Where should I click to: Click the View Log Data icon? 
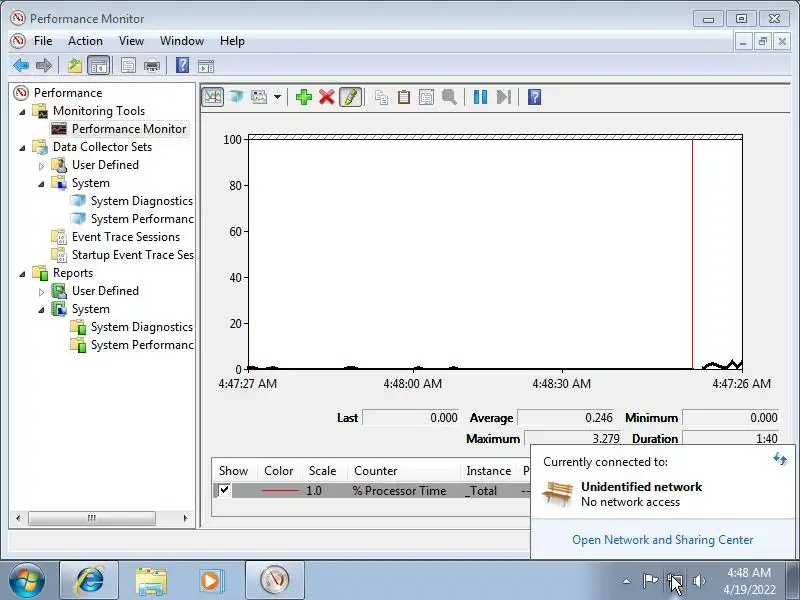pyautogui.click(x=236, y=97)
